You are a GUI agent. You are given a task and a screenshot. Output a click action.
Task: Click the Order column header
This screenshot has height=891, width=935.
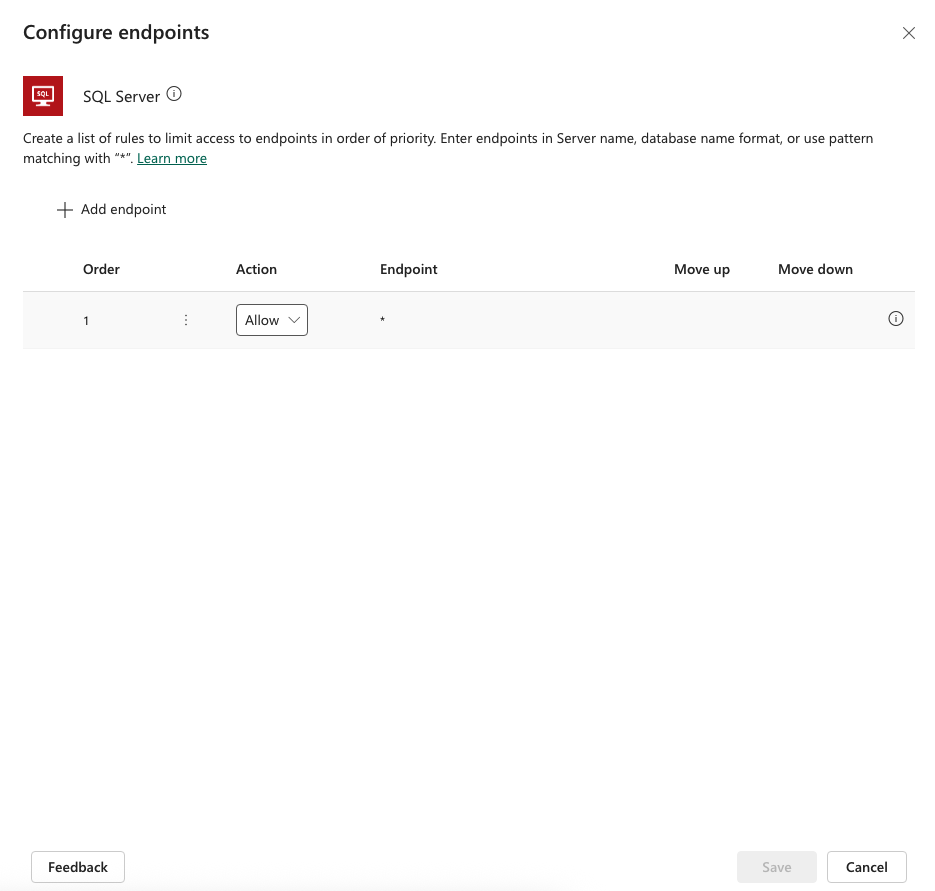coord(101,269)
